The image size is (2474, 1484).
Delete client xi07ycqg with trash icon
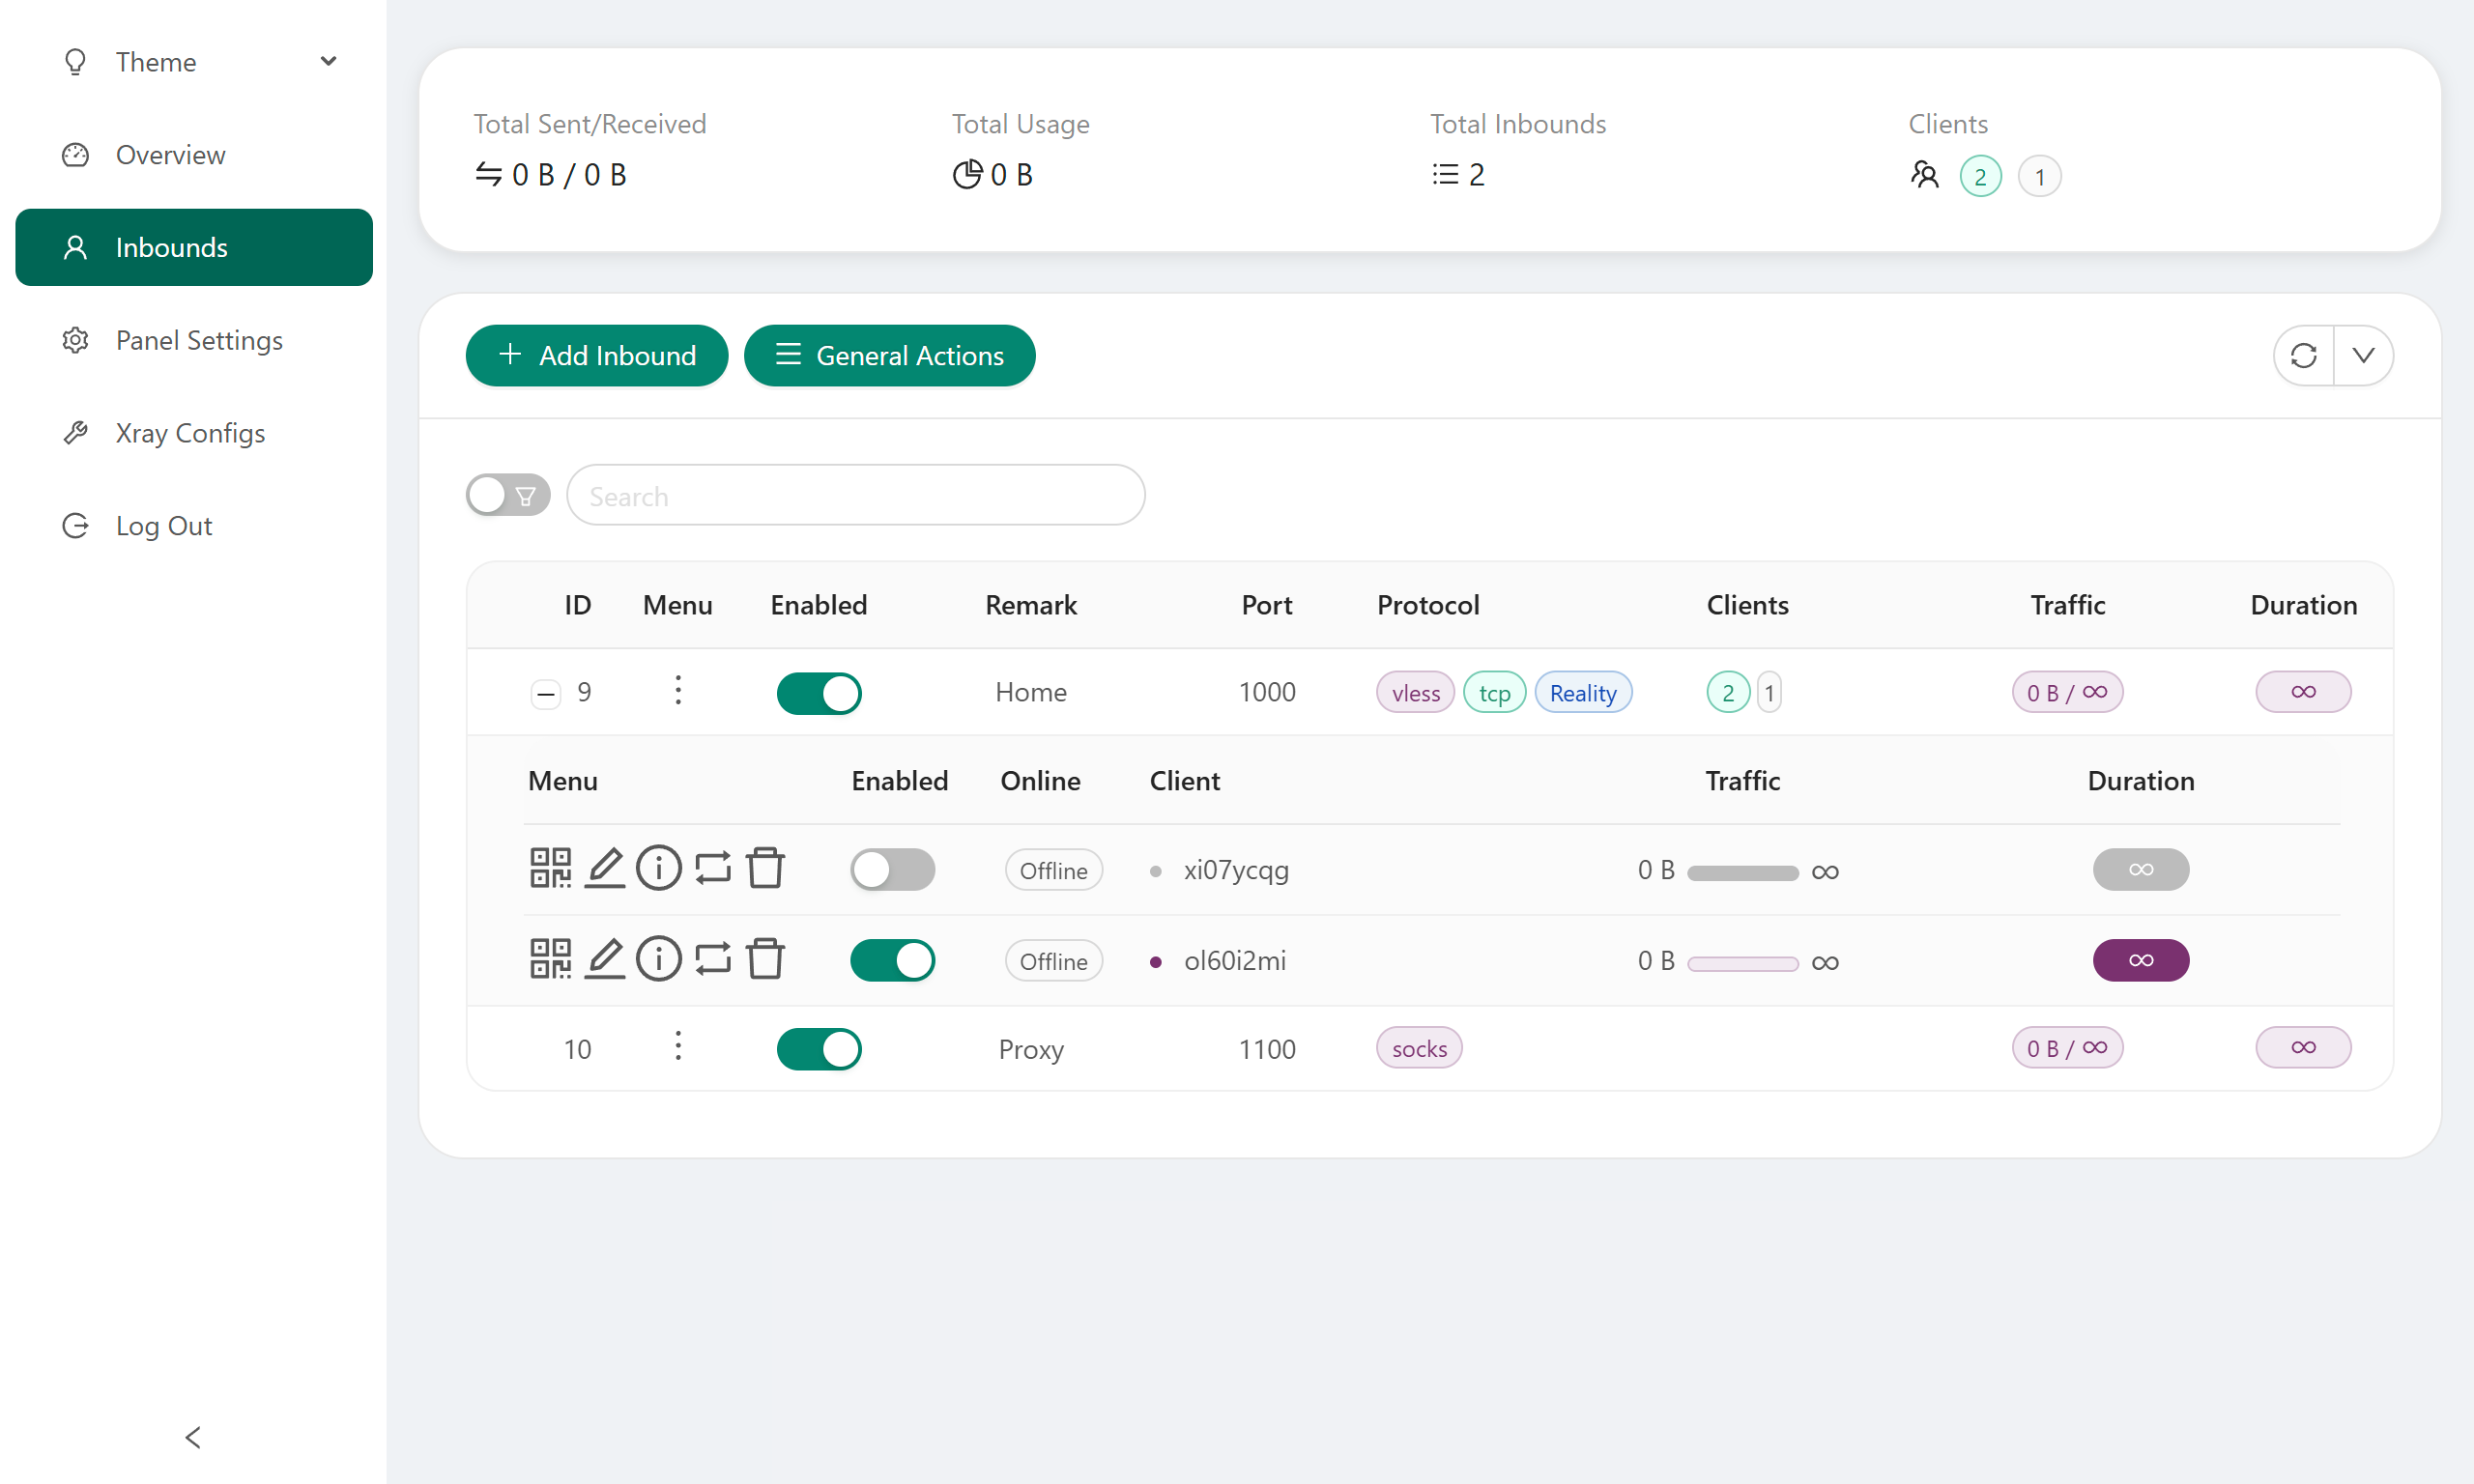pyautogui.click(x=765, y=868)
